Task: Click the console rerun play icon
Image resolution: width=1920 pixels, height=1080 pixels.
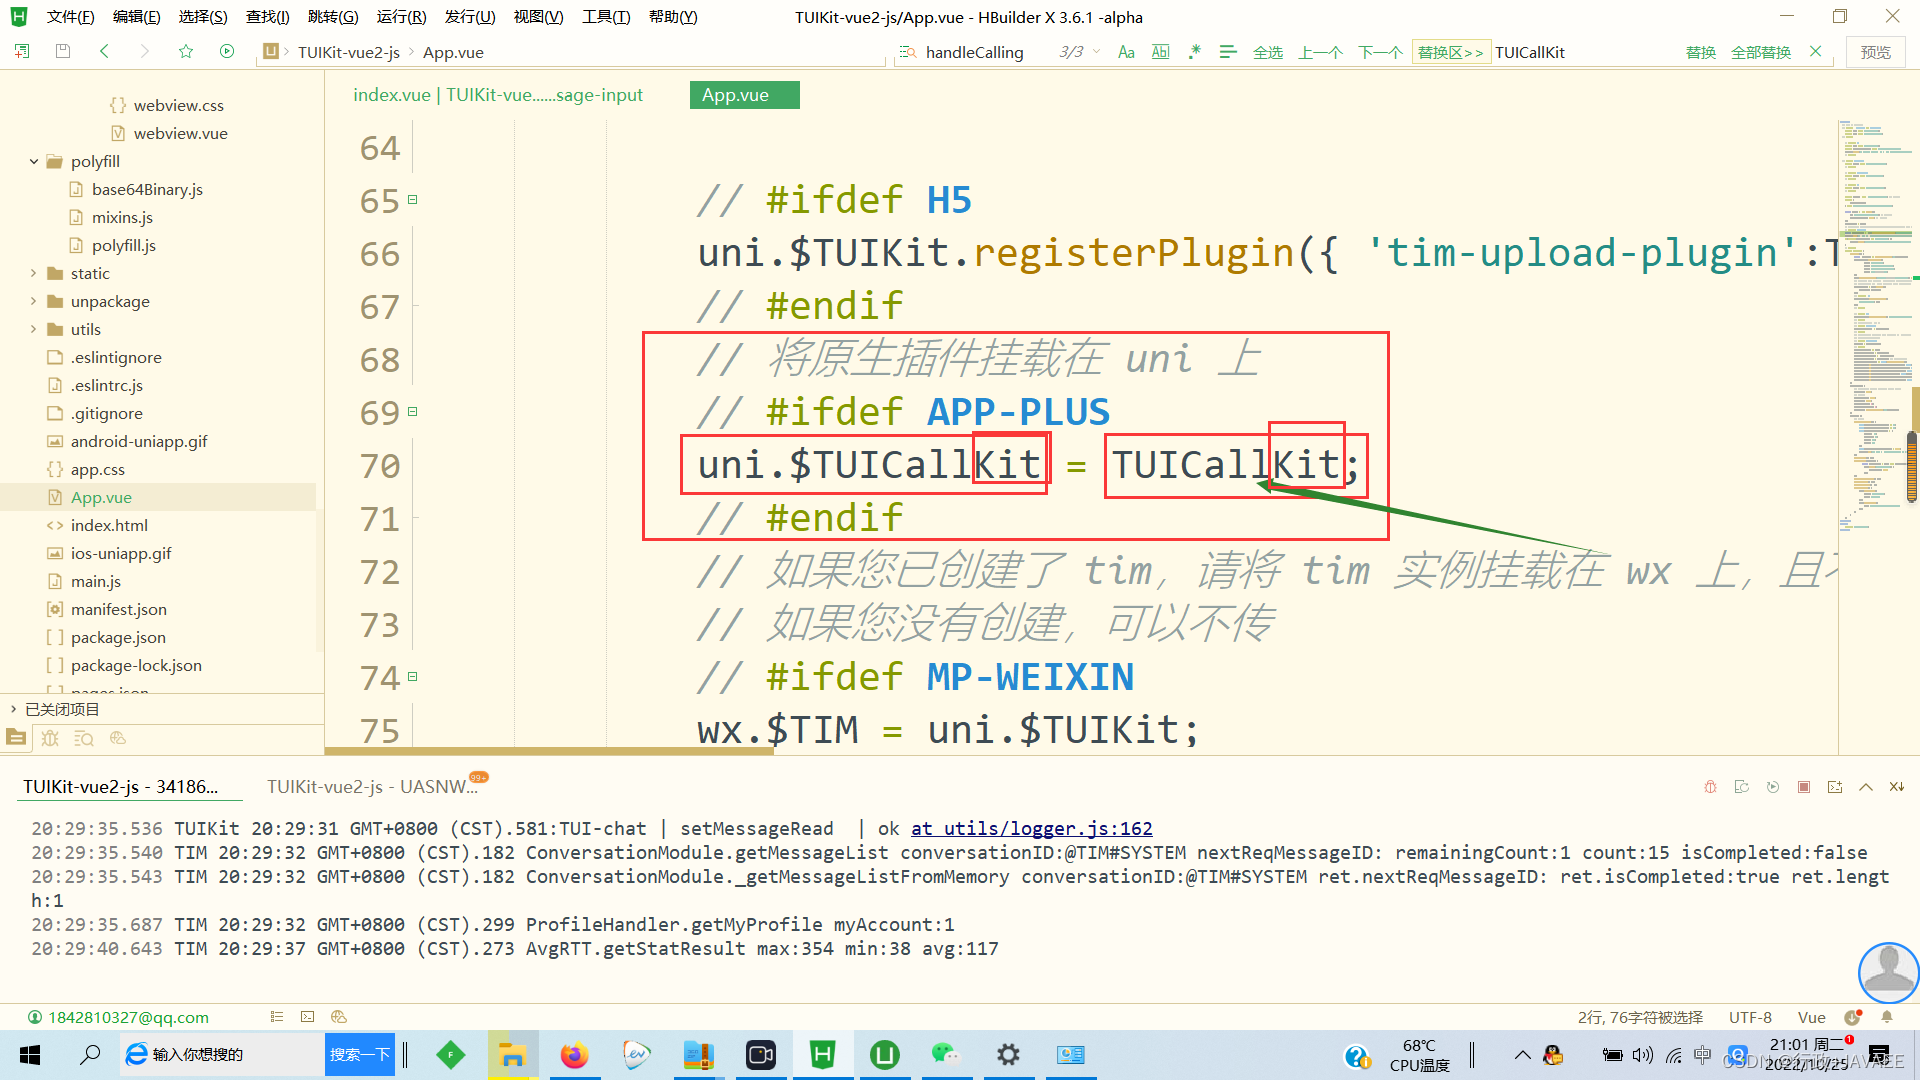Action: (1773, 787)
